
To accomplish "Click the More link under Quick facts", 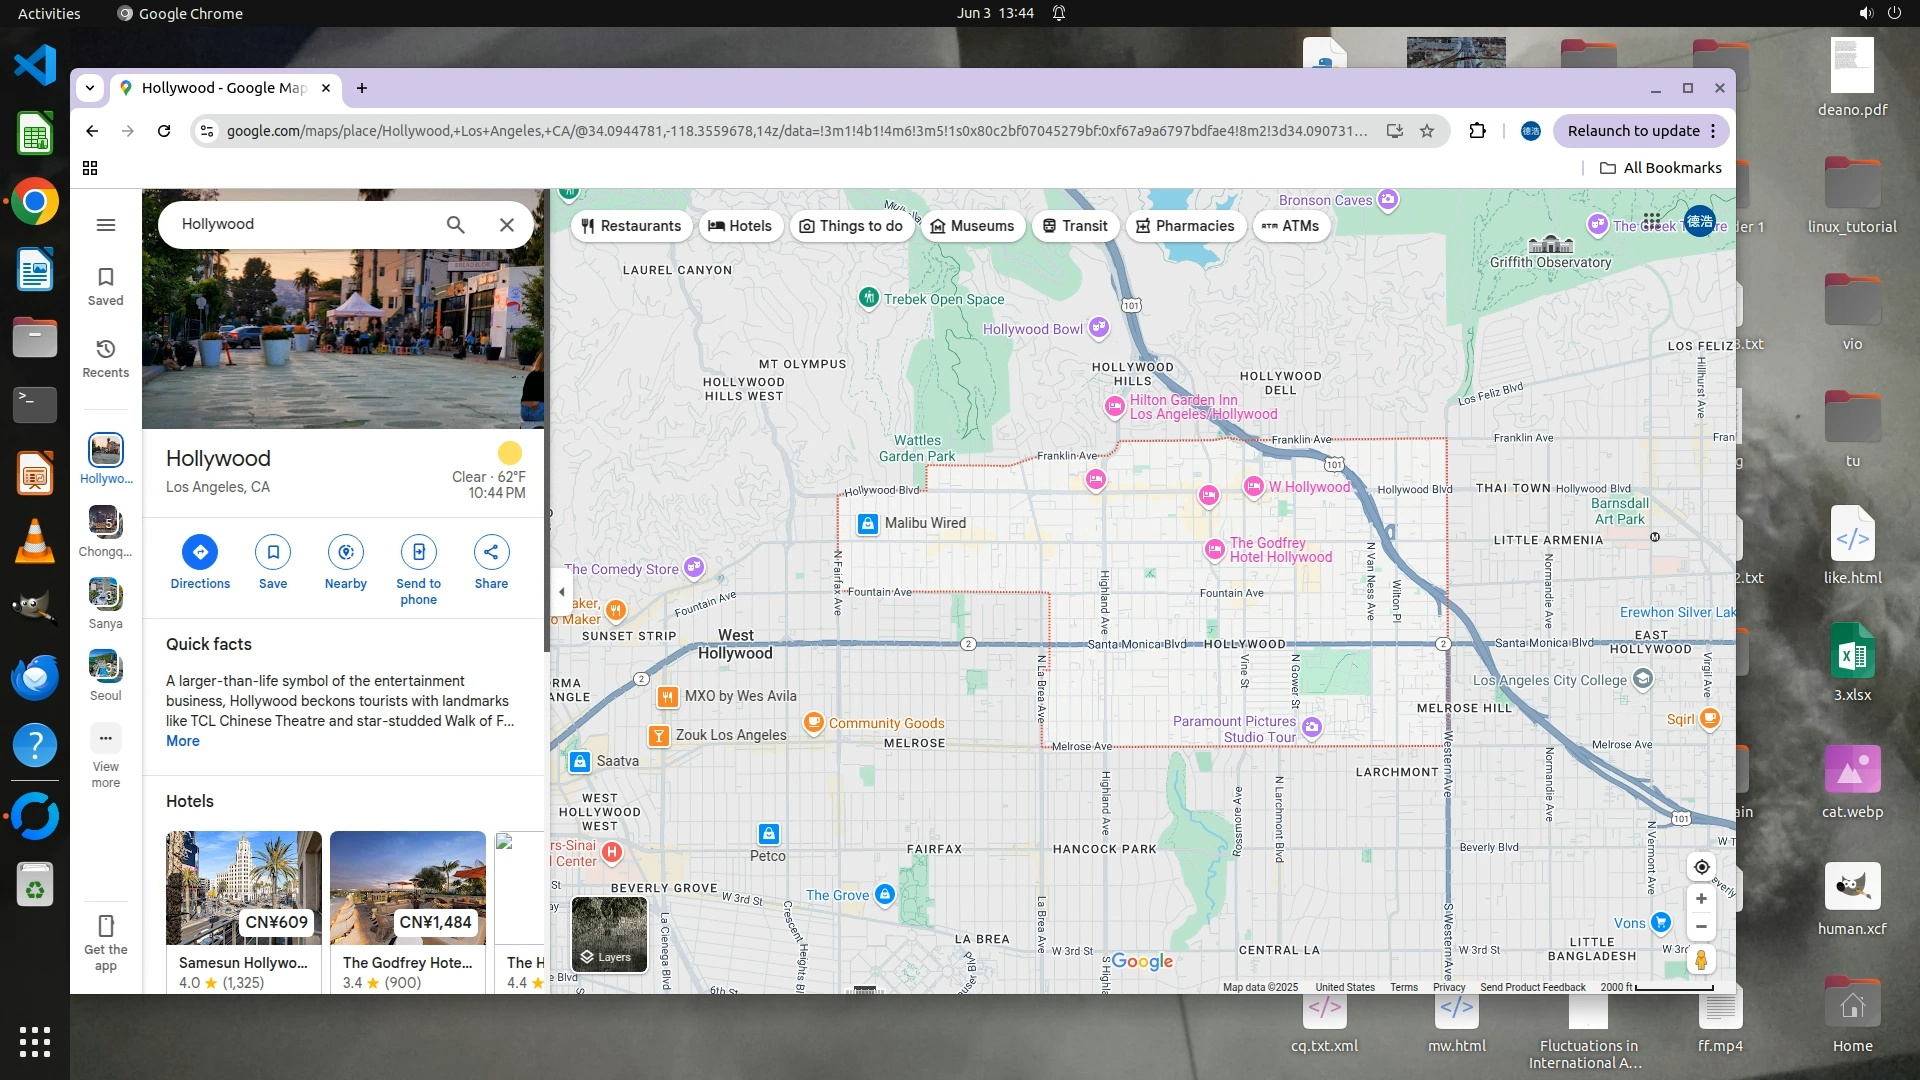I will [x=183, y=741].
